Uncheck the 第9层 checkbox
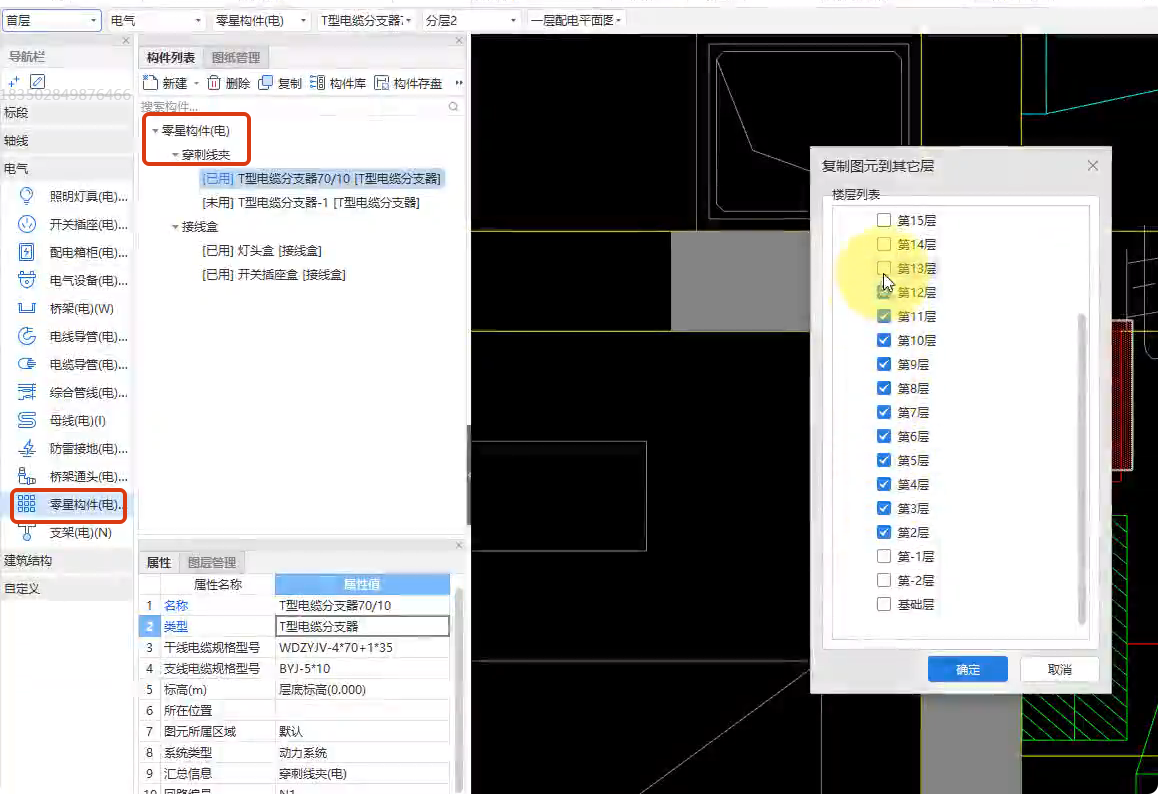Image resolution: width=1158 pixels, height=794 pixels. click(x=884, y=364)
